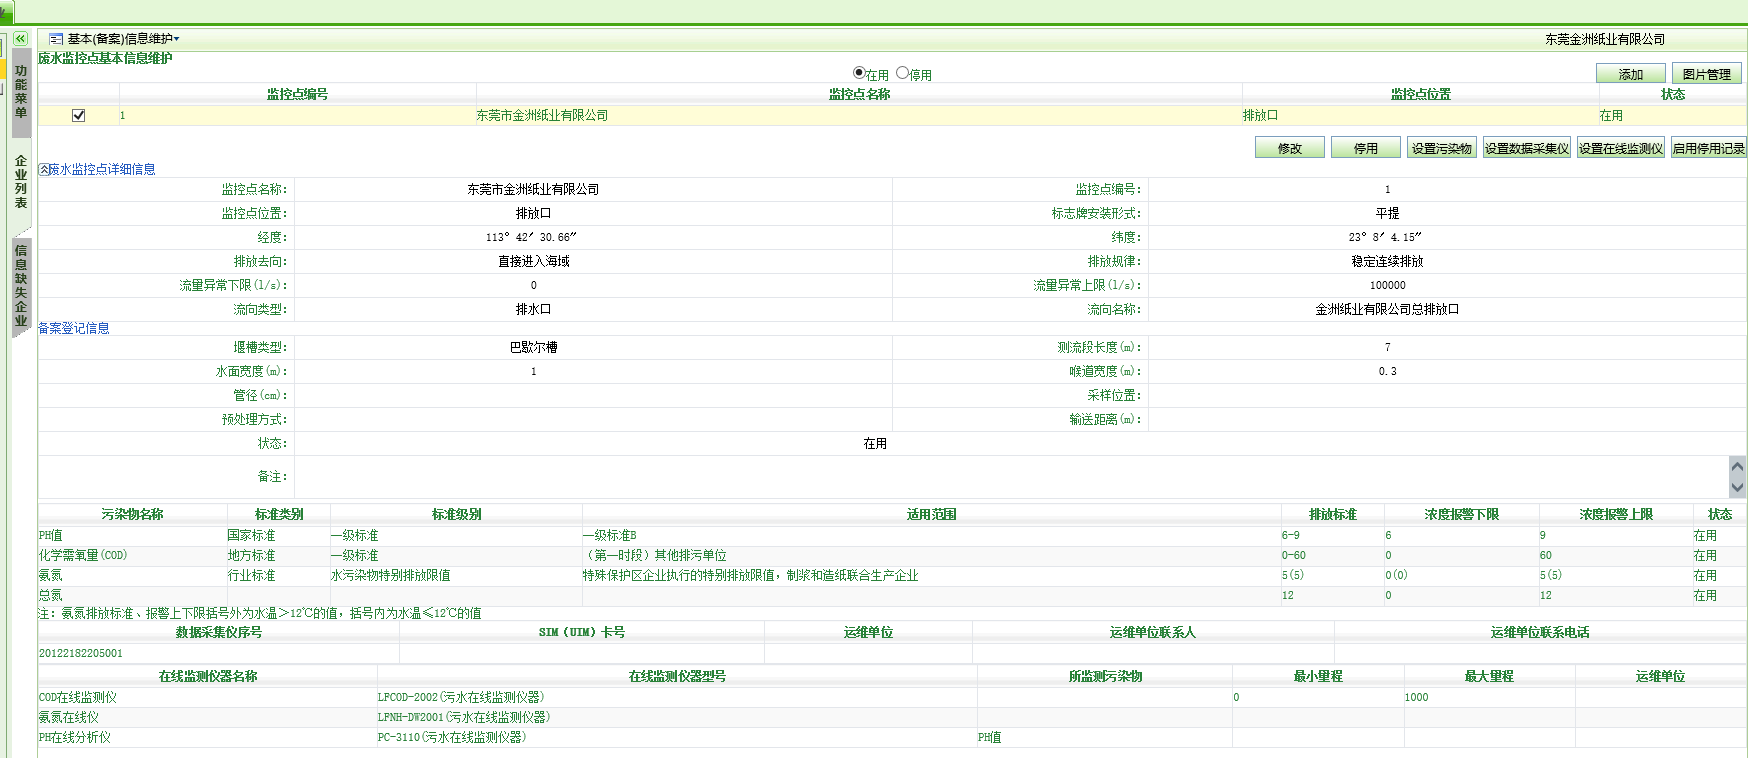1748x758 pixels.
Task: Select the 停用 radio button
Action: pyautogui.click(x=902, y=73)
